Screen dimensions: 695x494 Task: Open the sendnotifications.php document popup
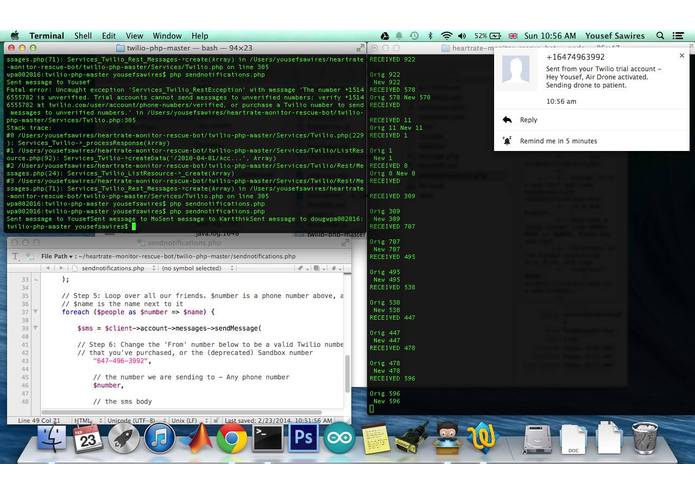point(114,268)
